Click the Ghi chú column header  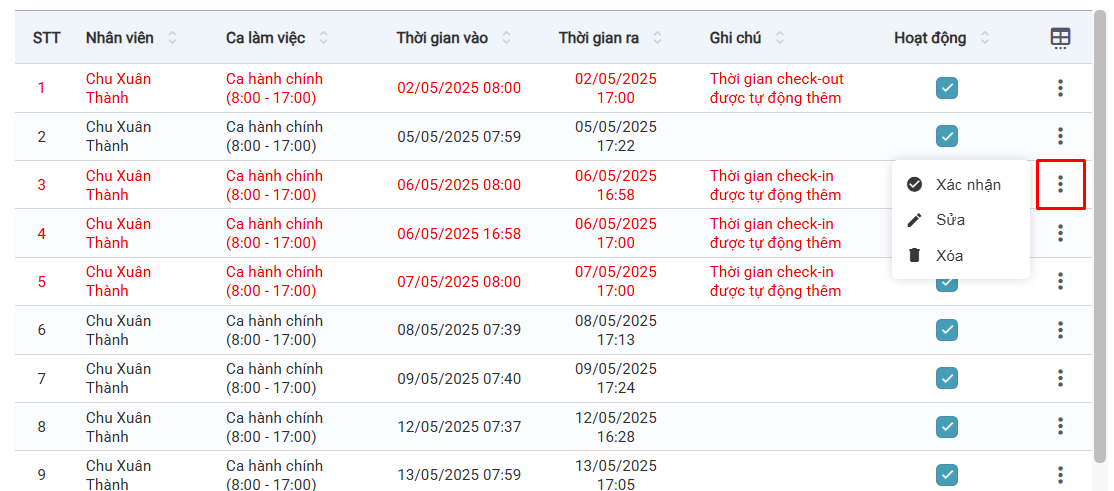tap(735, 38)
